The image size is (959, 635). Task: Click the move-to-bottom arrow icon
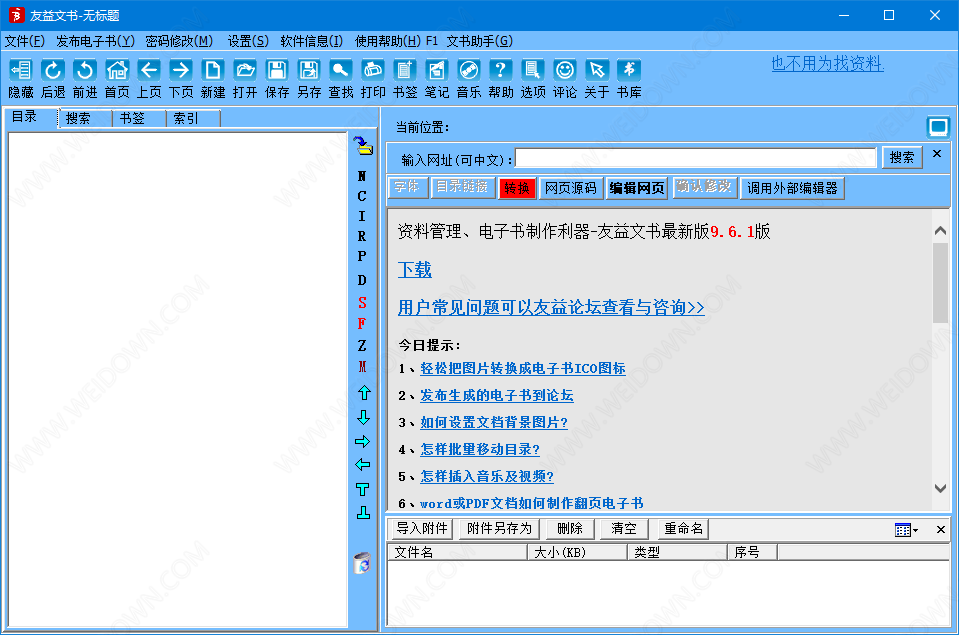363,513
